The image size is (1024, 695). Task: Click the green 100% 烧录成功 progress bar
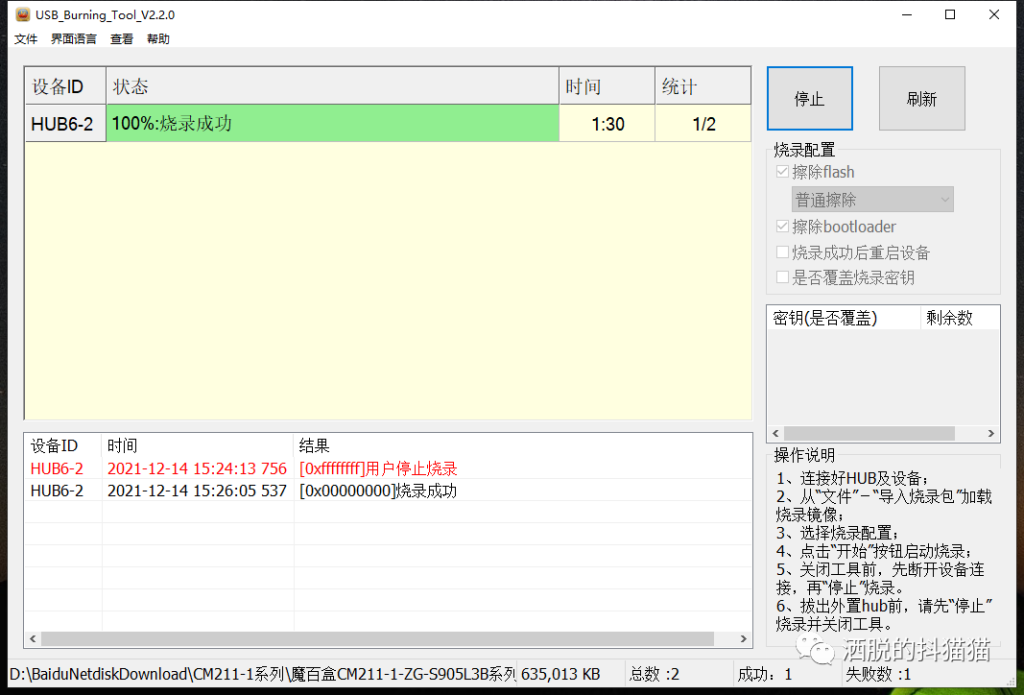coord(332,124)
